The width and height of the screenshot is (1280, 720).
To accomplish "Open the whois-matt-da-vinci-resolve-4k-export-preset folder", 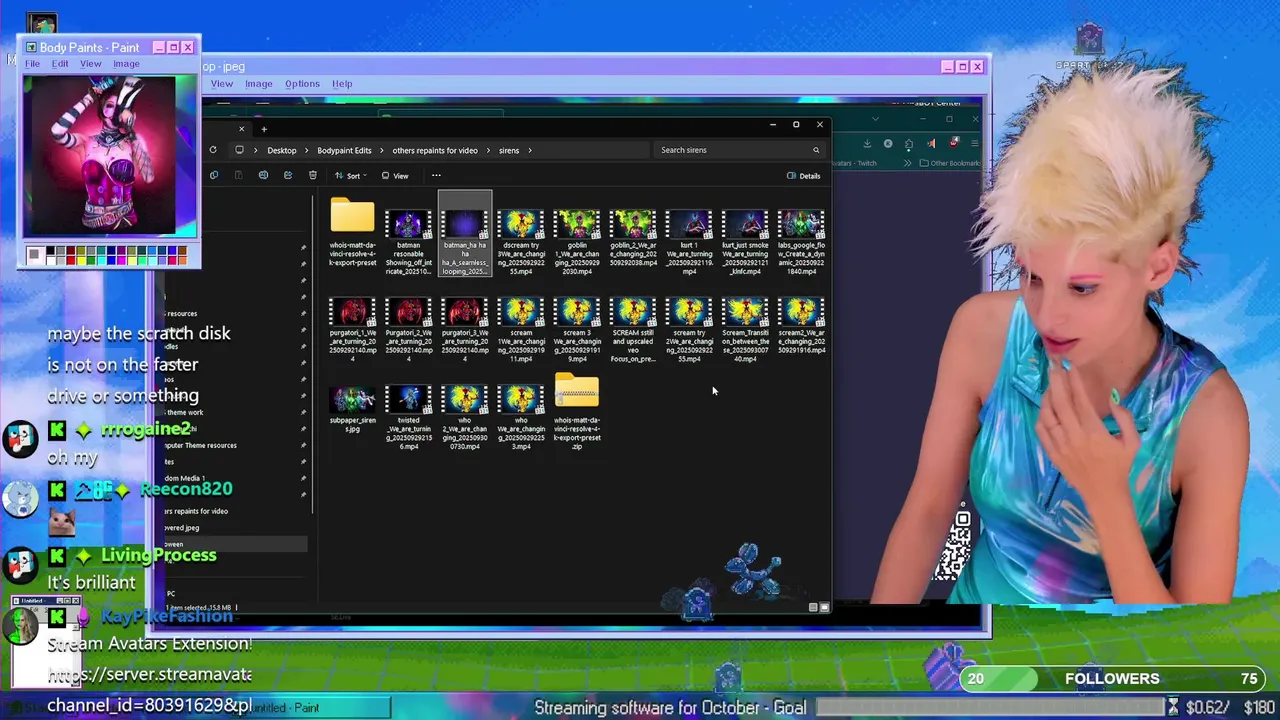I will pyautogui.click(x=352, y=233).
